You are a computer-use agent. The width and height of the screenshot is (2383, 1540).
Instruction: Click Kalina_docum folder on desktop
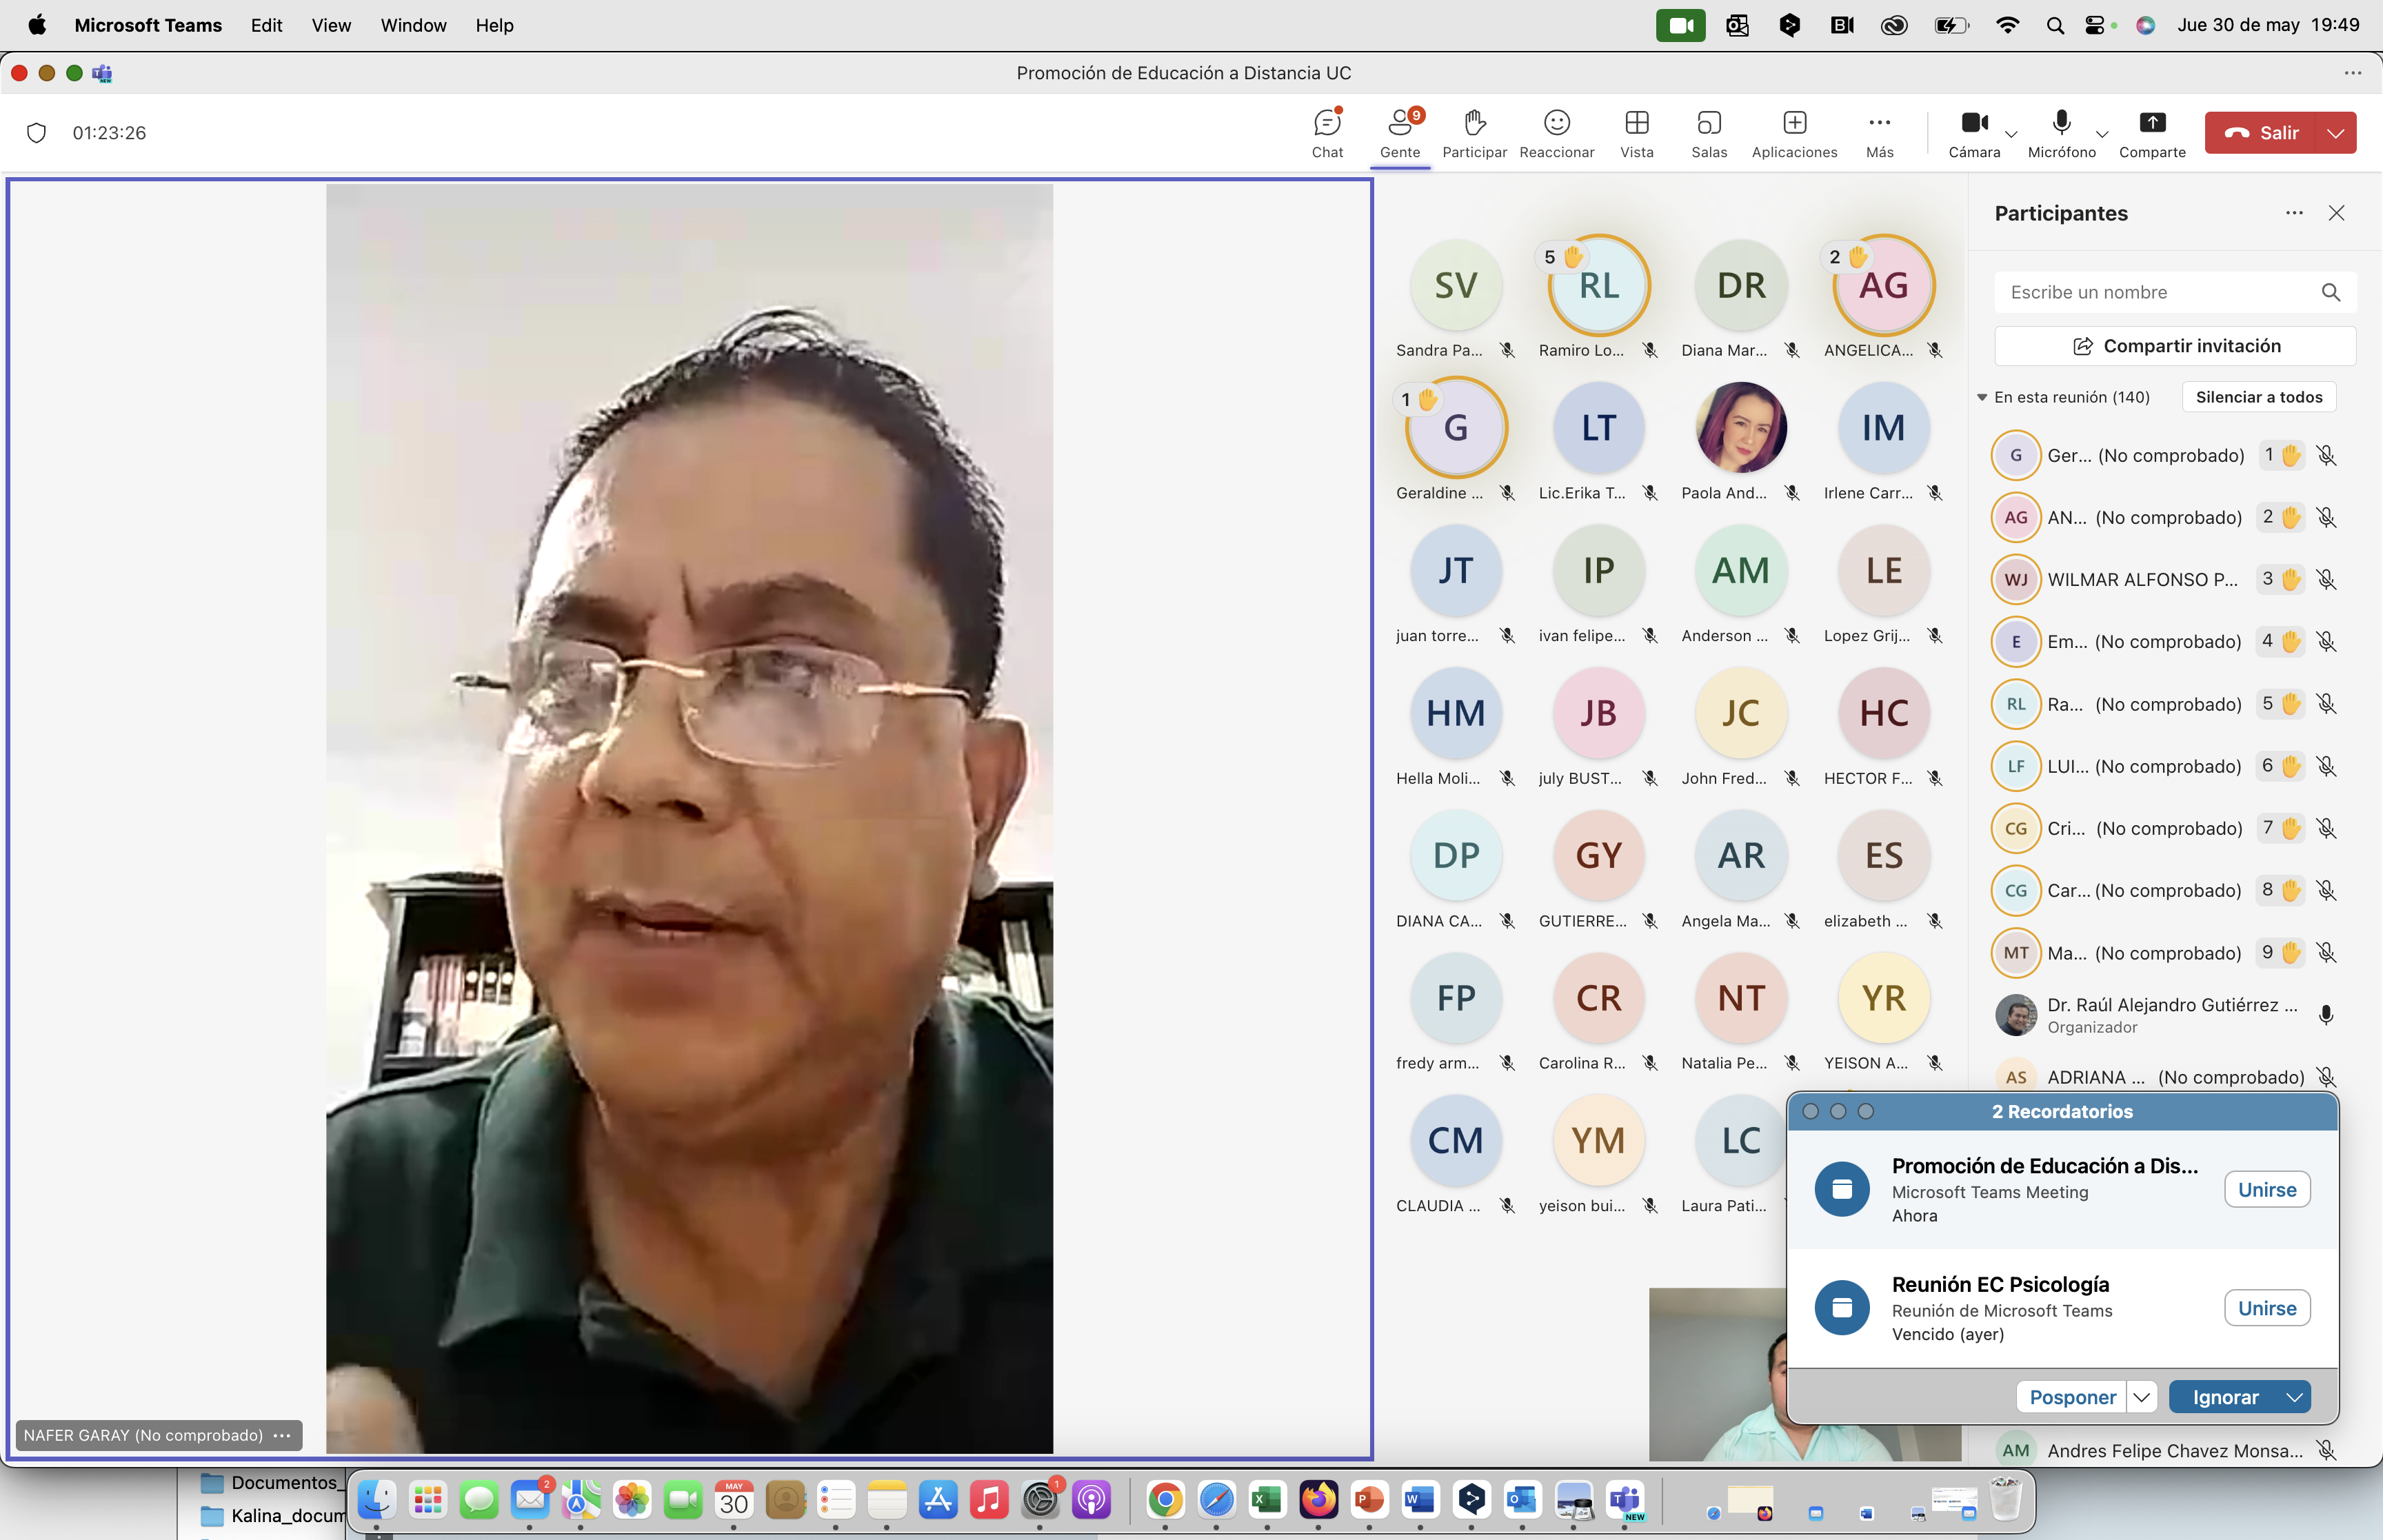click(272, 1515)
